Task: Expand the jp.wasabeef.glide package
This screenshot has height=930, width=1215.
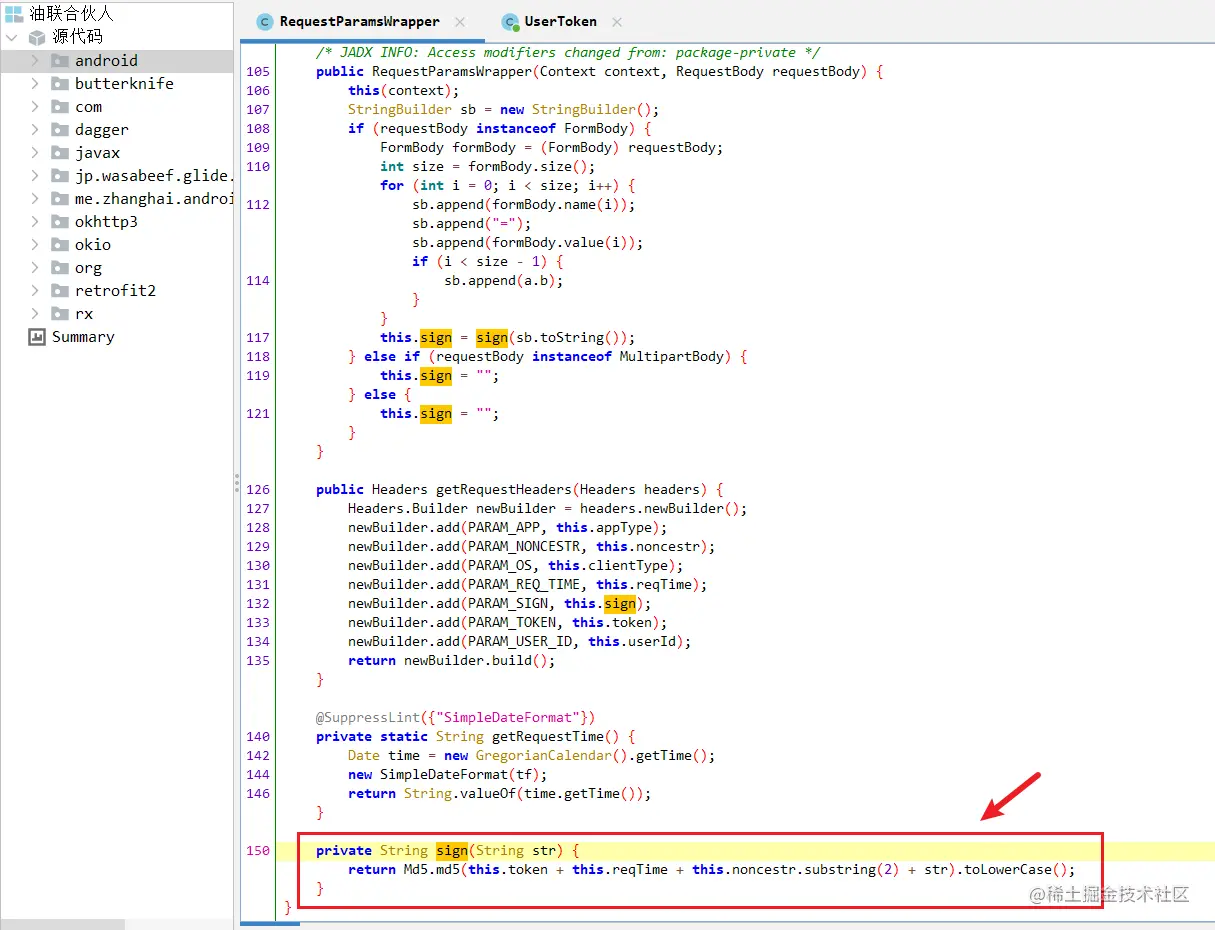Action: click(x=35, y=175)
